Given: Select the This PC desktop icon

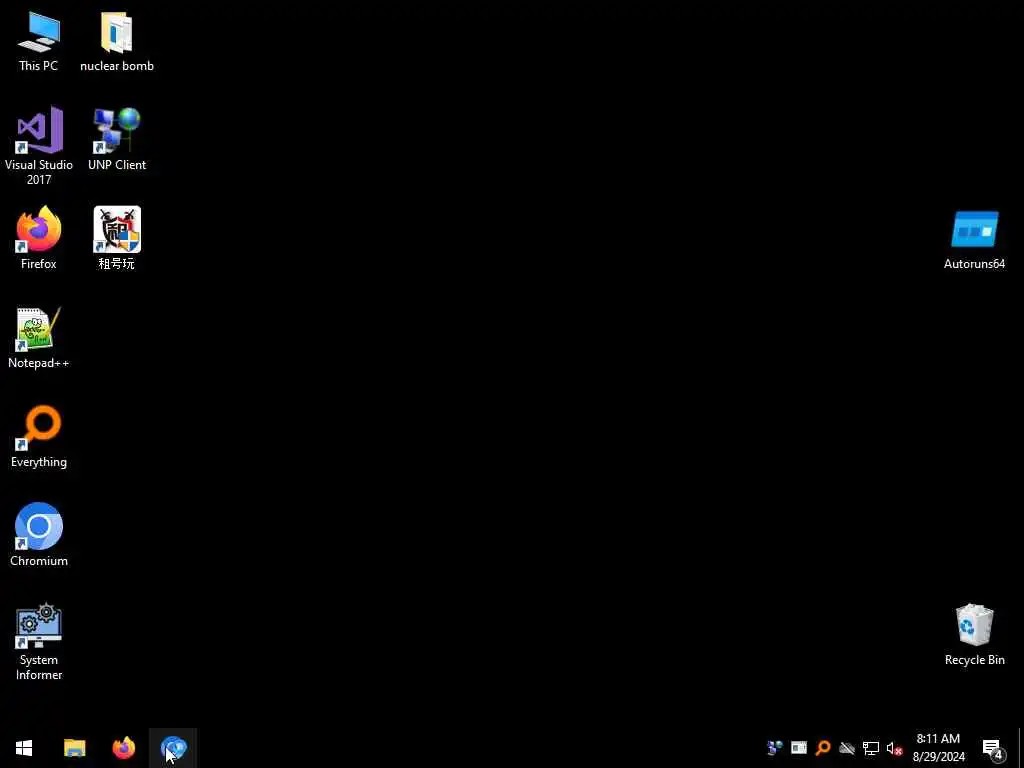Looking at the screenshot, I should [x=39, y=41].
